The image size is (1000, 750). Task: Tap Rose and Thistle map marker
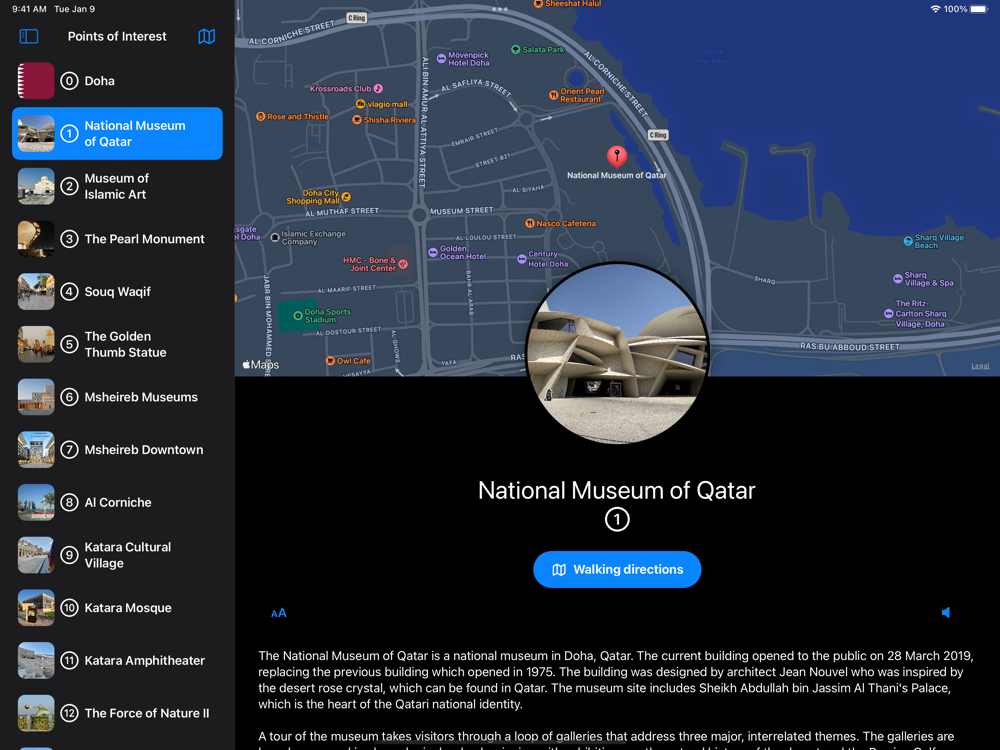(260, 116)
